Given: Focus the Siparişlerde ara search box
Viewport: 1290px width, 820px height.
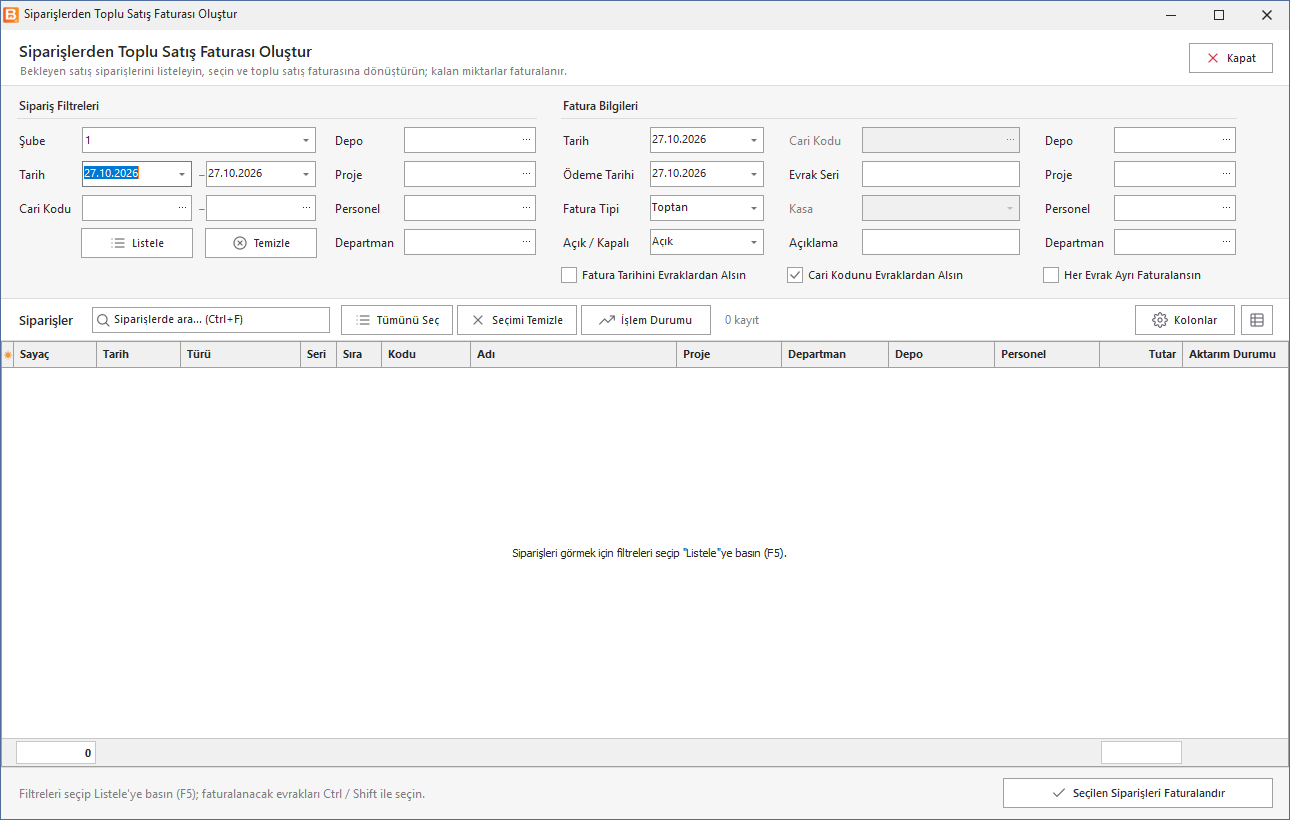Looking at the screenshot, I should tap(211, 320).
